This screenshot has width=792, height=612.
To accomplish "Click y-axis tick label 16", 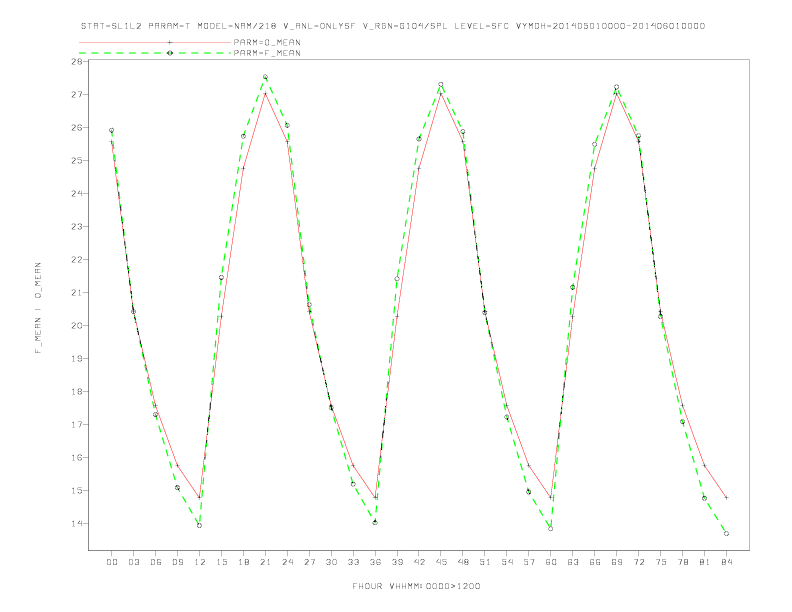I will pos(77,457).
